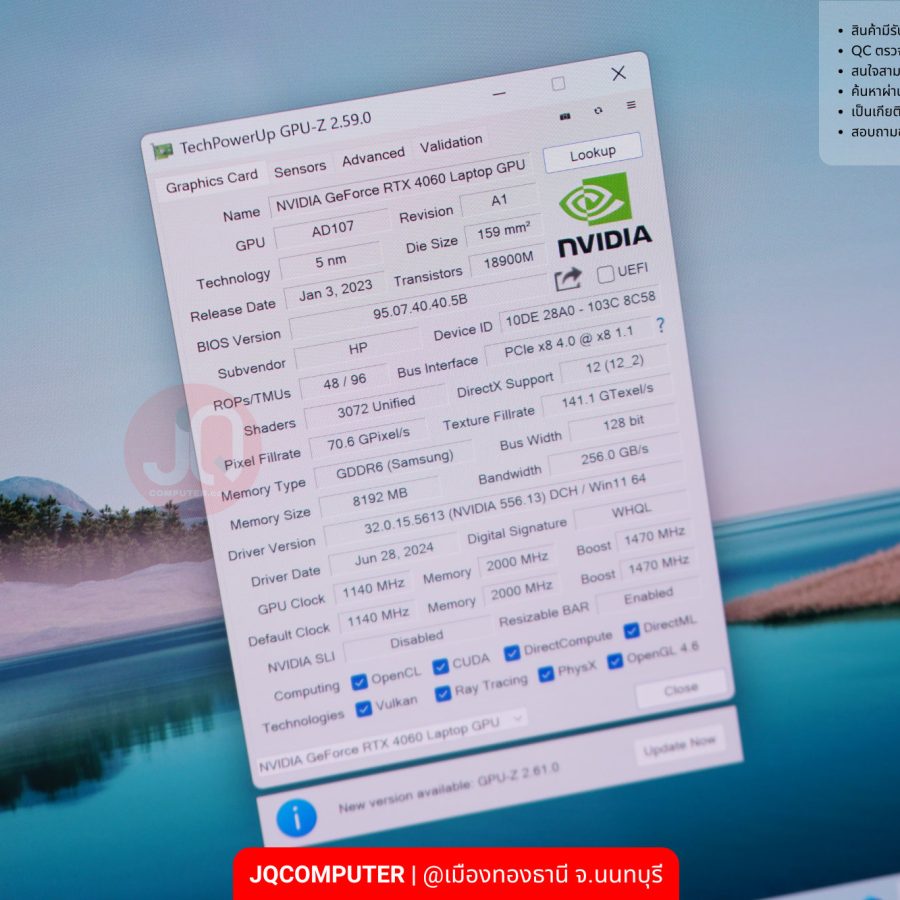The width and height of the screenshot is (900, 900).
Task: Click the NVIDIA SLI value Disabled
Action: click(417, 639)
